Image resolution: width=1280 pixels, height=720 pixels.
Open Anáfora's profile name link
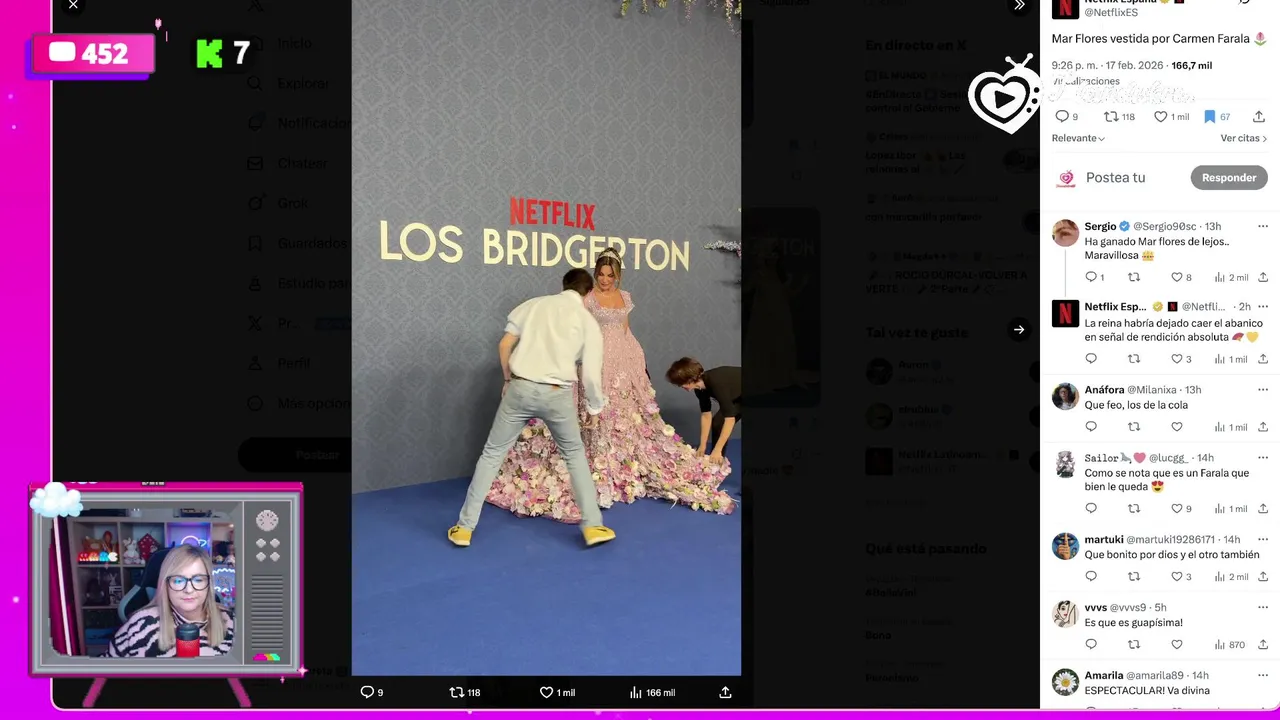pyautogui.click(x=1104, y=390)
